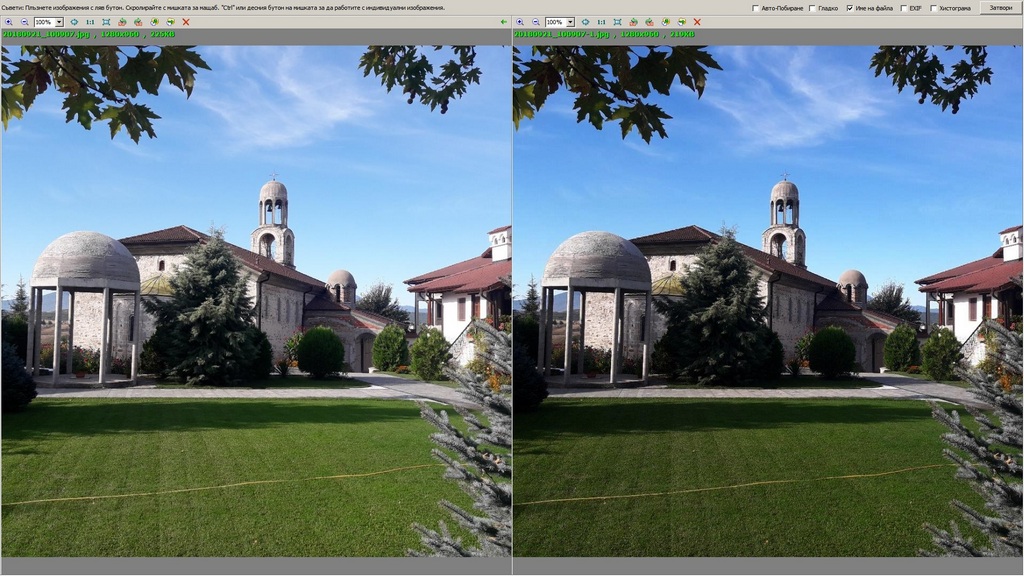Click the green arrow in left pane toolbar

click(x=503, y=22)
